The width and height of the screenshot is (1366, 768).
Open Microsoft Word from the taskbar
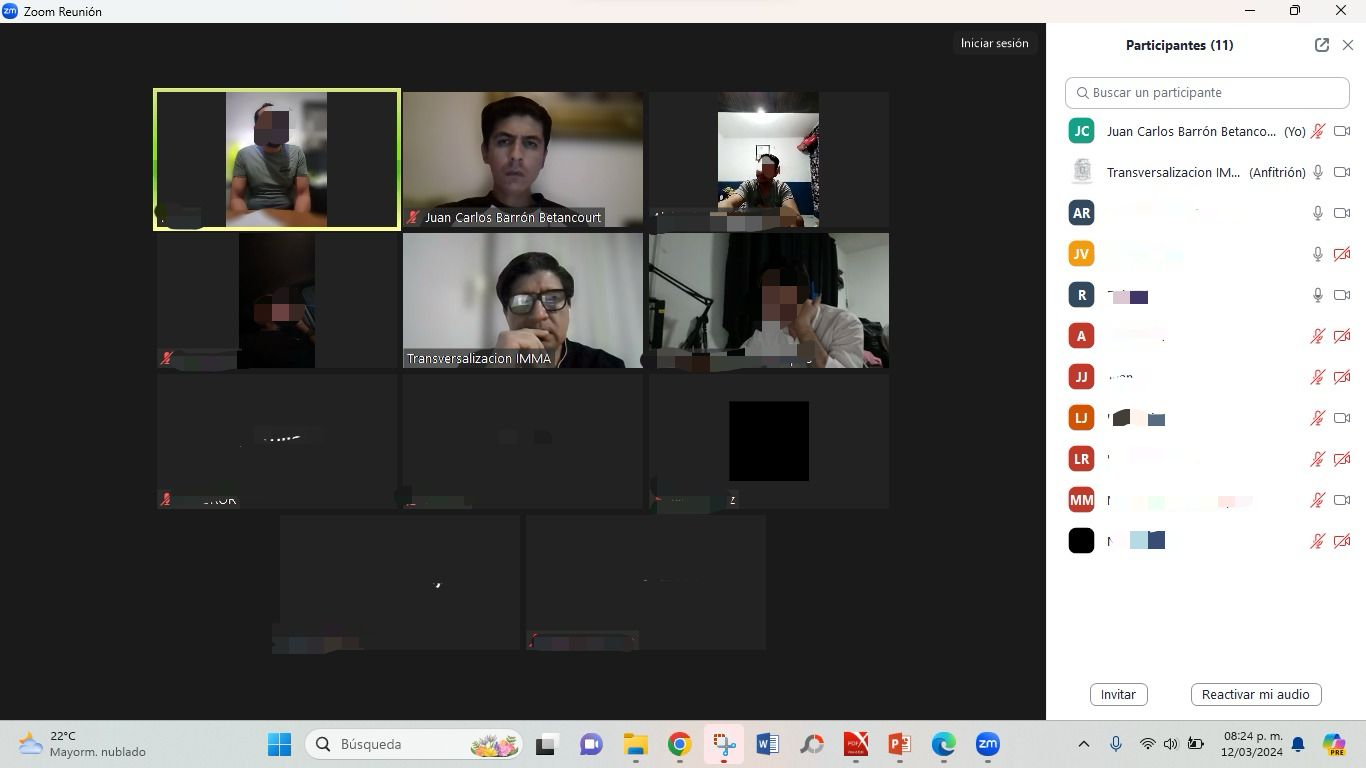(767, 744)
